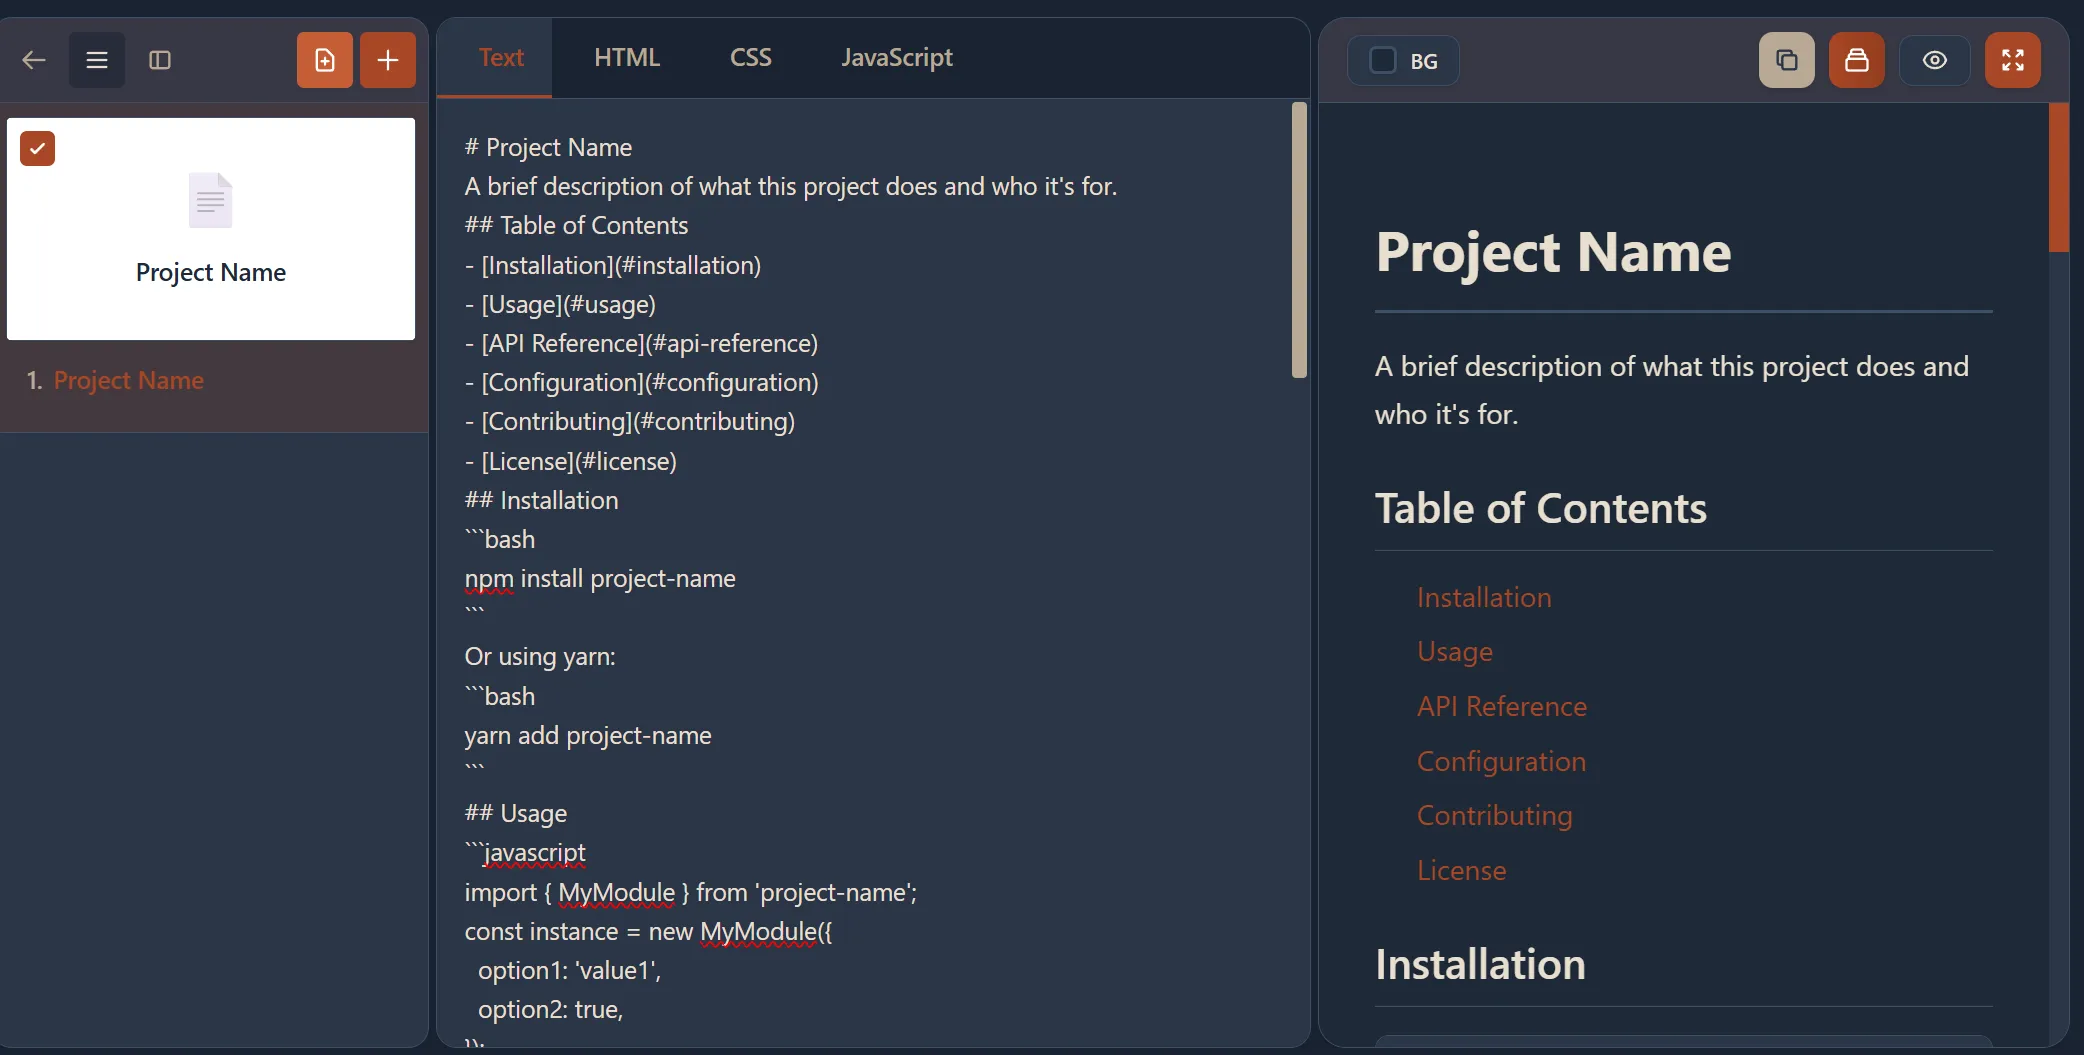Click the preview pane orange scrollbar thumb
The image size is (2084, 1055).
2058,177
